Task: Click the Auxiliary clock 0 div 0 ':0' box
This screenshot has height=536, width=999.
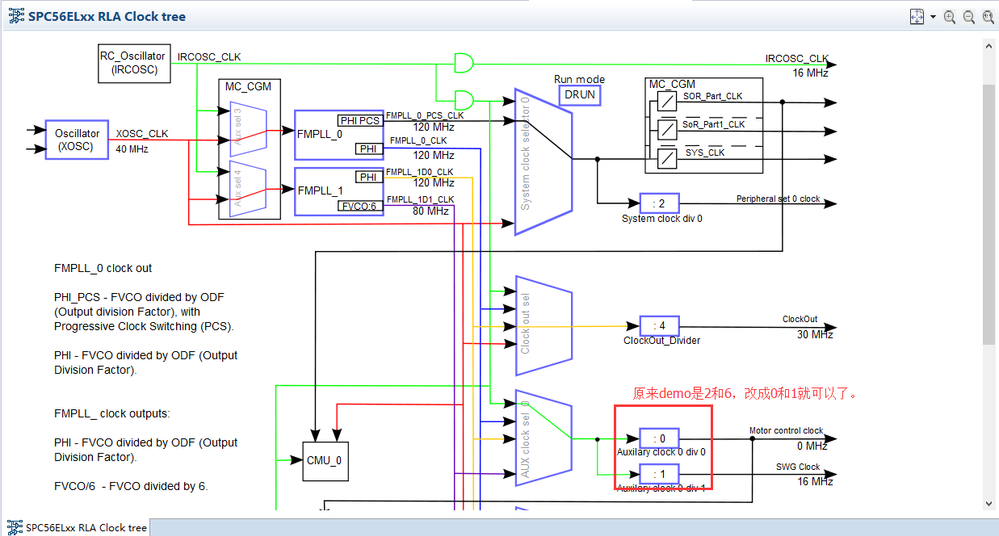Action: pos(659,438)
